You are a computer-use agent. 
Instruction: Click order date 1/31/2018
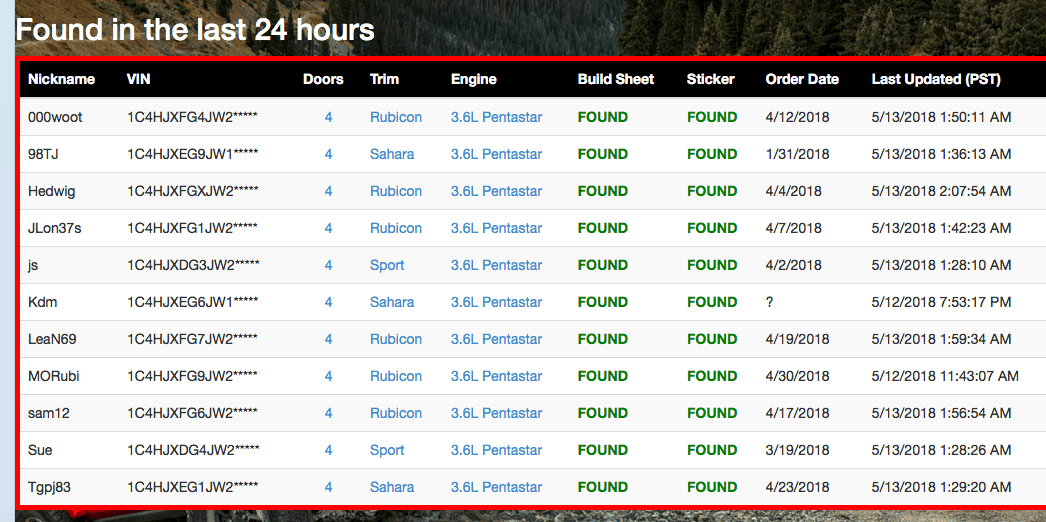[x=797, y=154]
